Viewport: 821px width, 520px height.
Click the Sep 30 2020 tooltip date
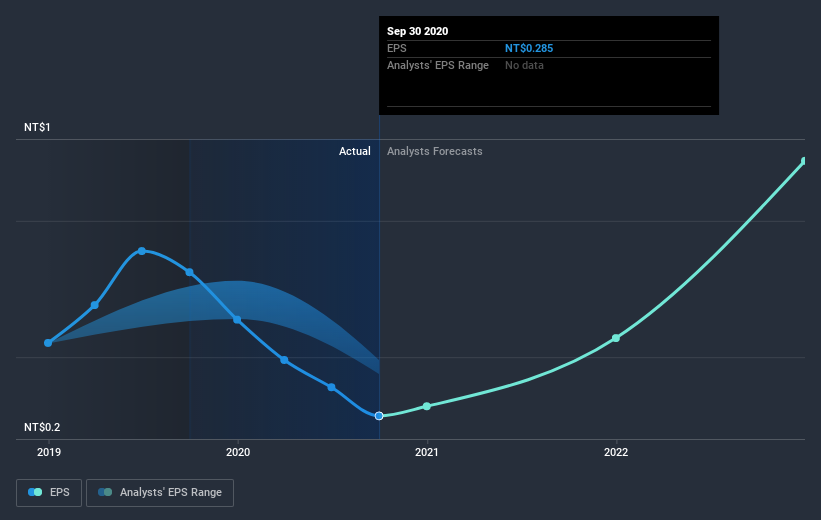[x=417, y=31]
